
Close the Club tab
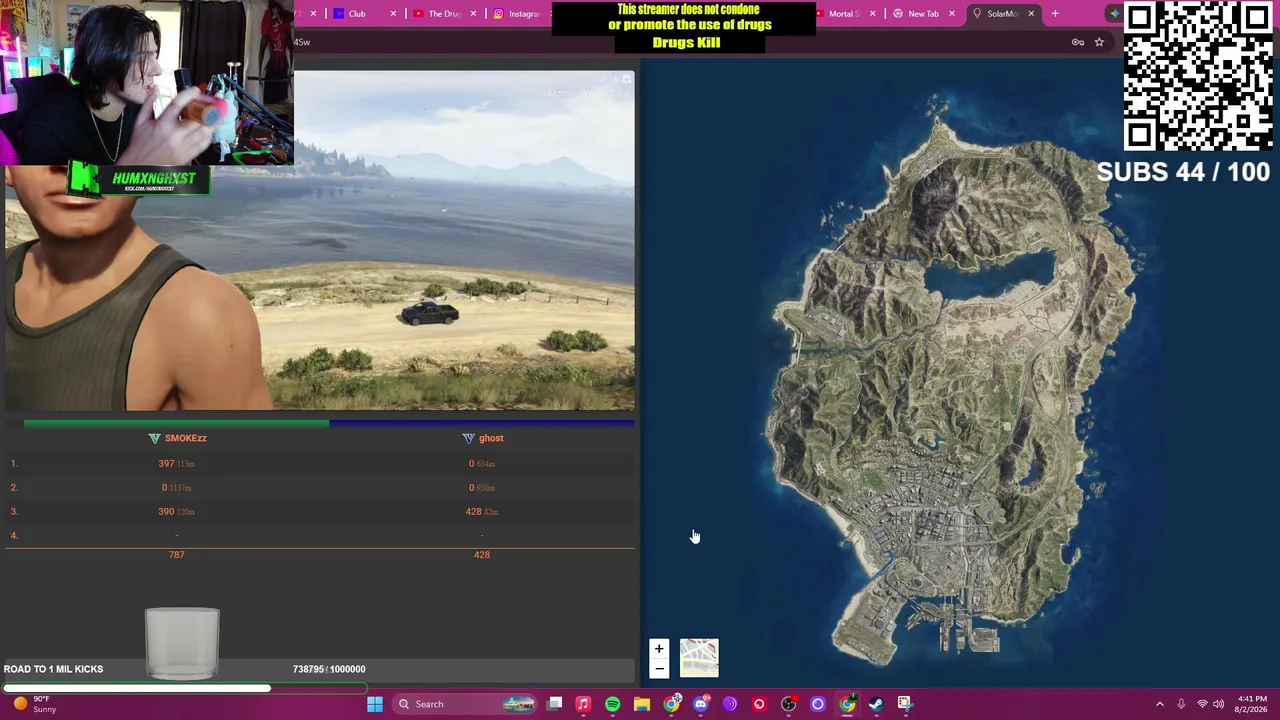pos(393,14)
